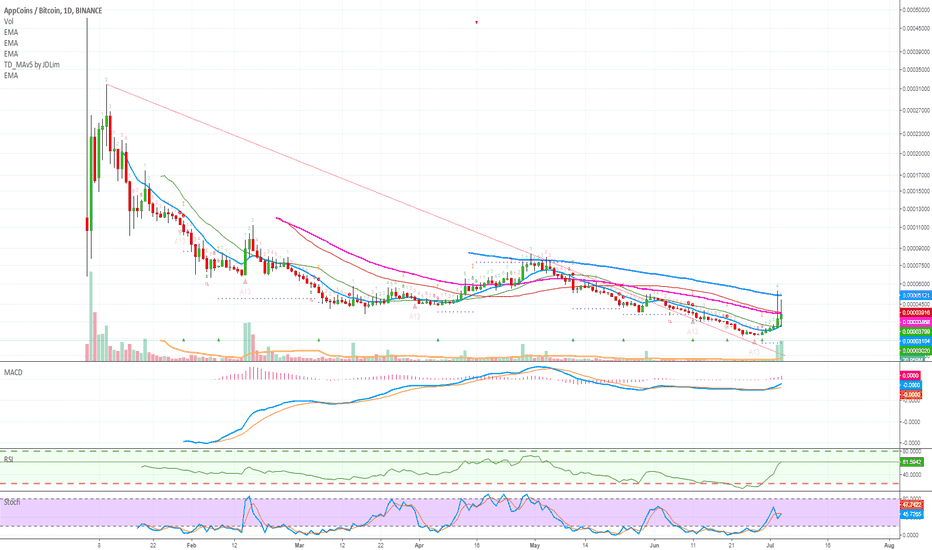Click the pink 0.0000 MACD histogram value tag
Image resolution: width=932 pixels, height=550 pixels.
tap(911, 376)
